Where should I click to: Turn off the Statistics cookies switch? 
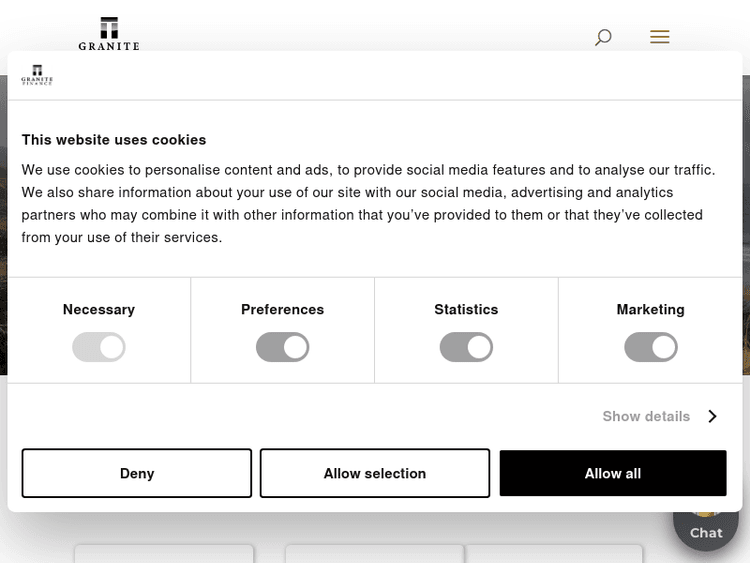pos(466,347)
